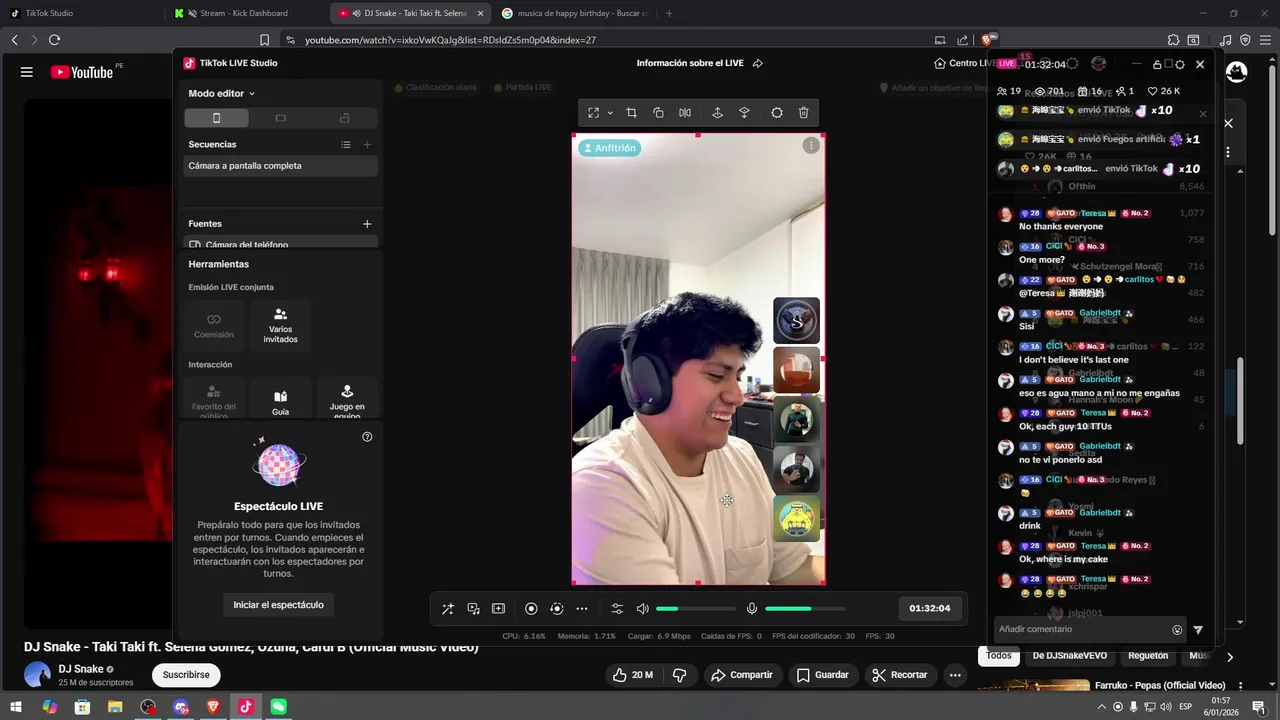Send comment with the paper plane icon
Screen dimensions: 1280x720
pos(1198,630)
